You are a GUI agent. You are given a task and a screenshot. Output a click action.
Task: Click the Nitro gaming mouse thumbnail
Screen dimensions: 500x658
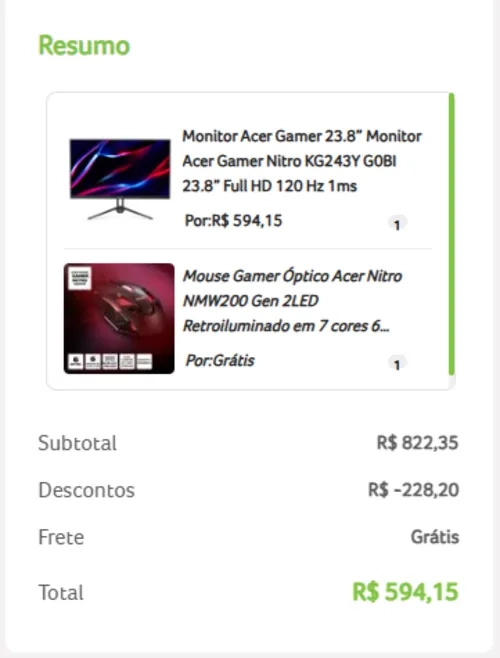click(x=119, y=319)
